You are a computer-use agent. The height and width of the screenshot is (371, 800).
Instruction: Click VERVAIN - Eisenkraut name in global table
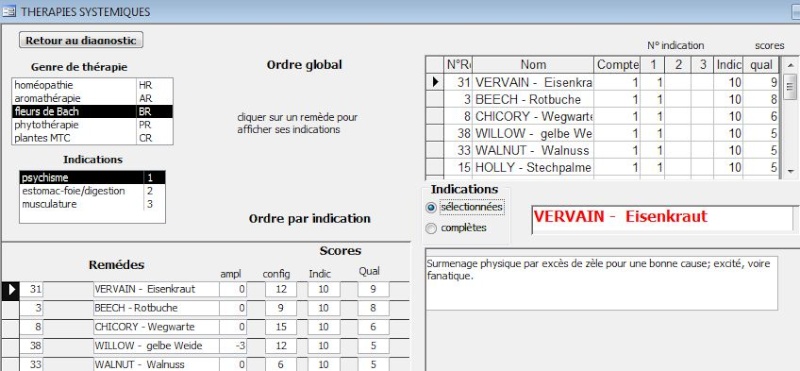click(533, 82)
